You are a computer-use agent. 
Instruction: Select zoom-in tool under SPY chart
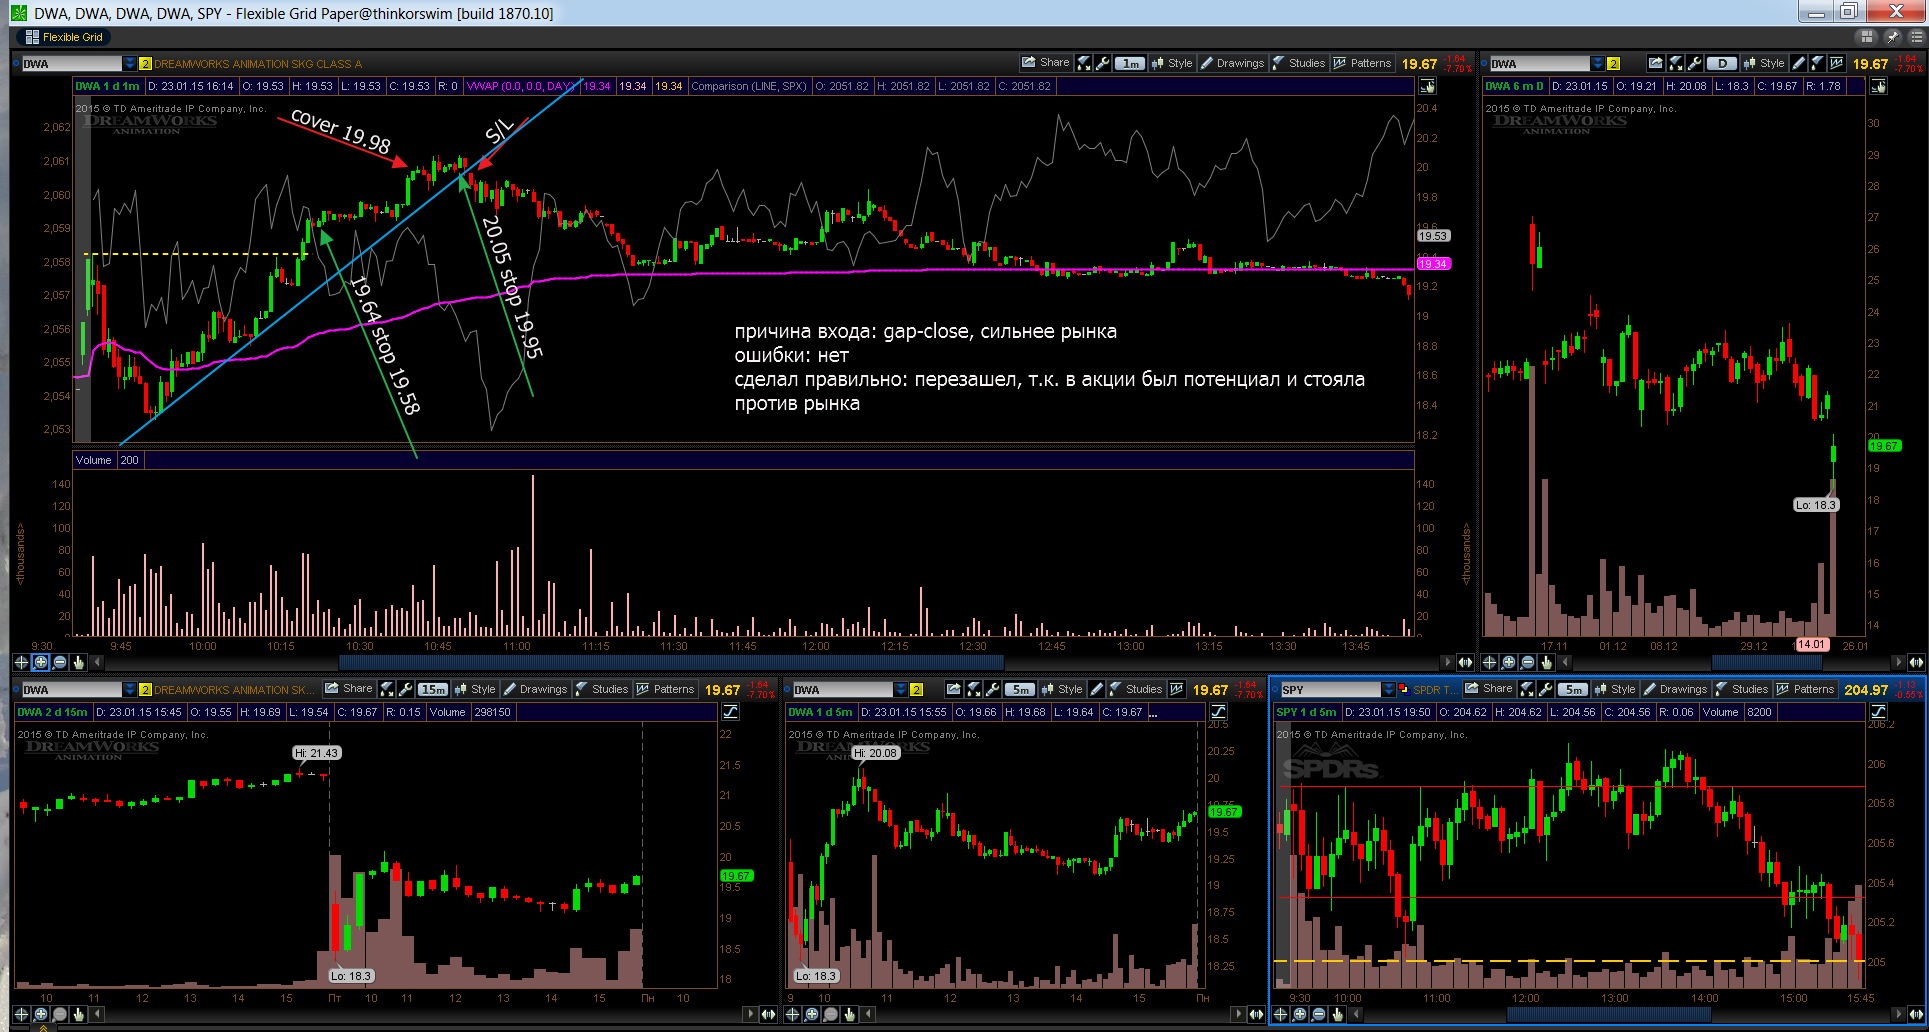pos(1299,1014)
